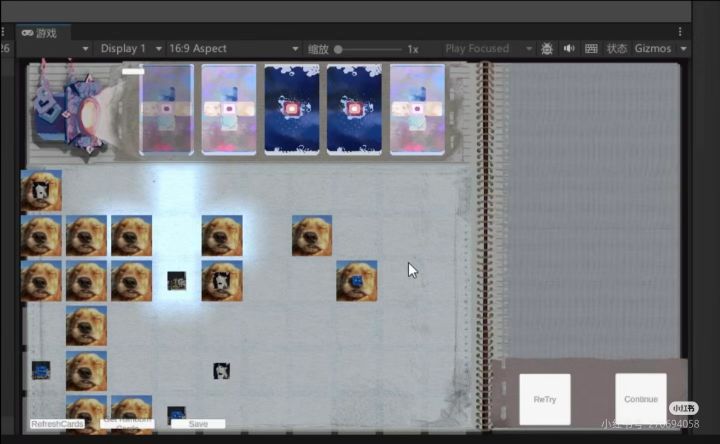Click the small dark tile beside dog tiles
This screenshot has height=444, width=720.
pyautogui.click(x=176, y=281)
